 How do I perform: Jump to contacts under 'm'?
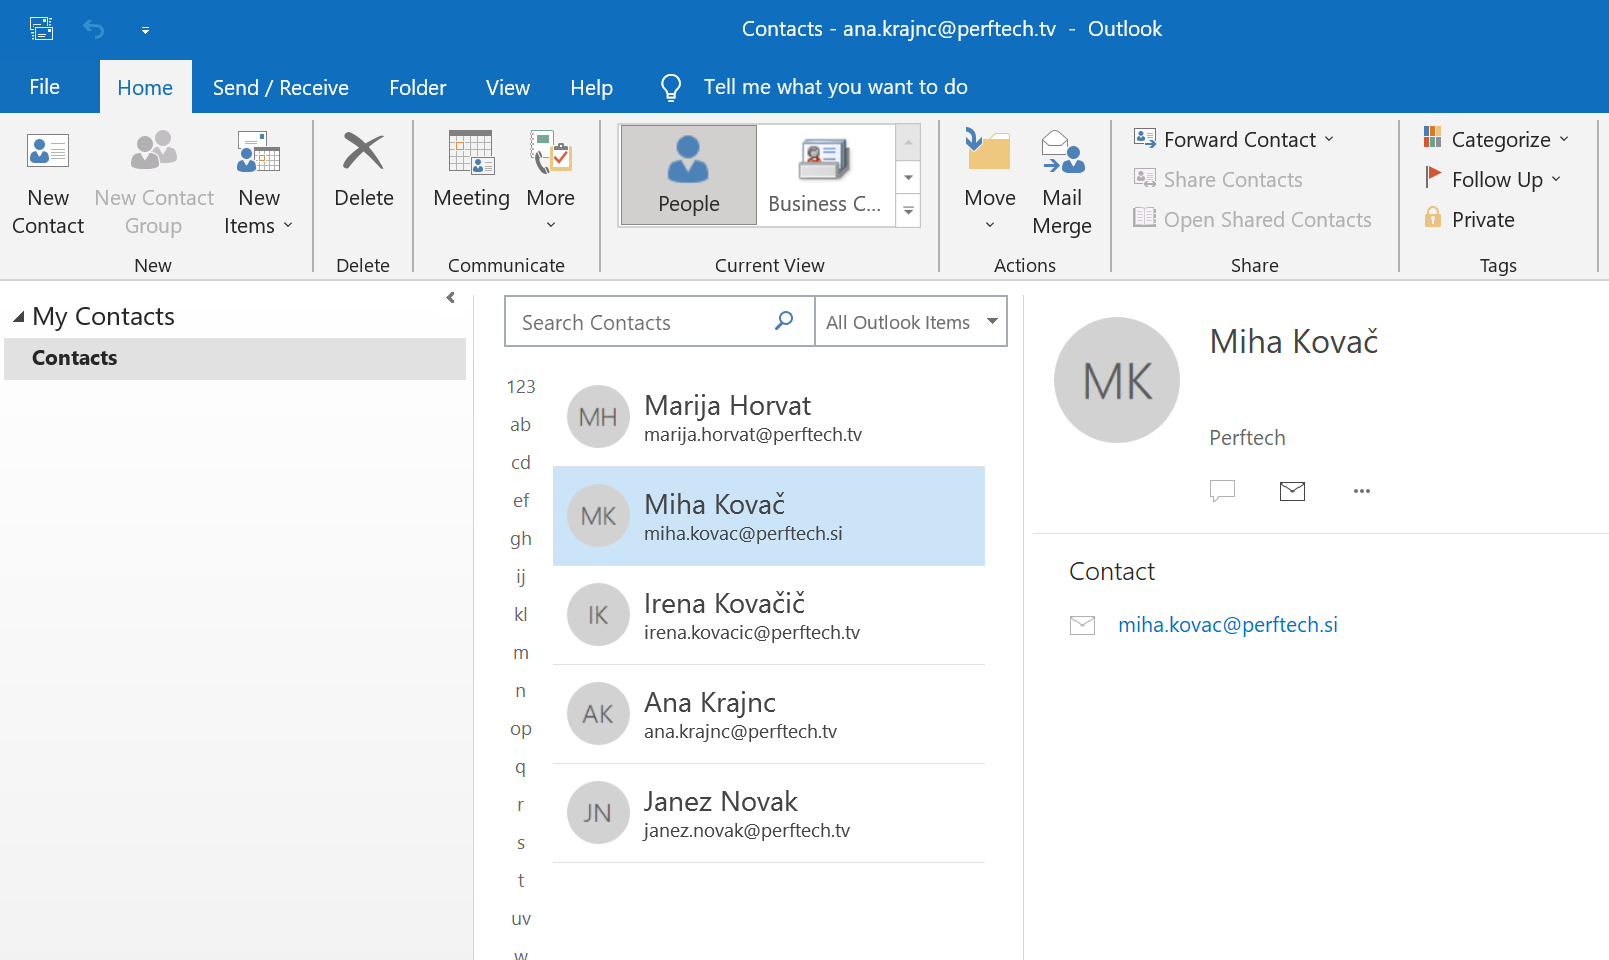pos(521,653)
